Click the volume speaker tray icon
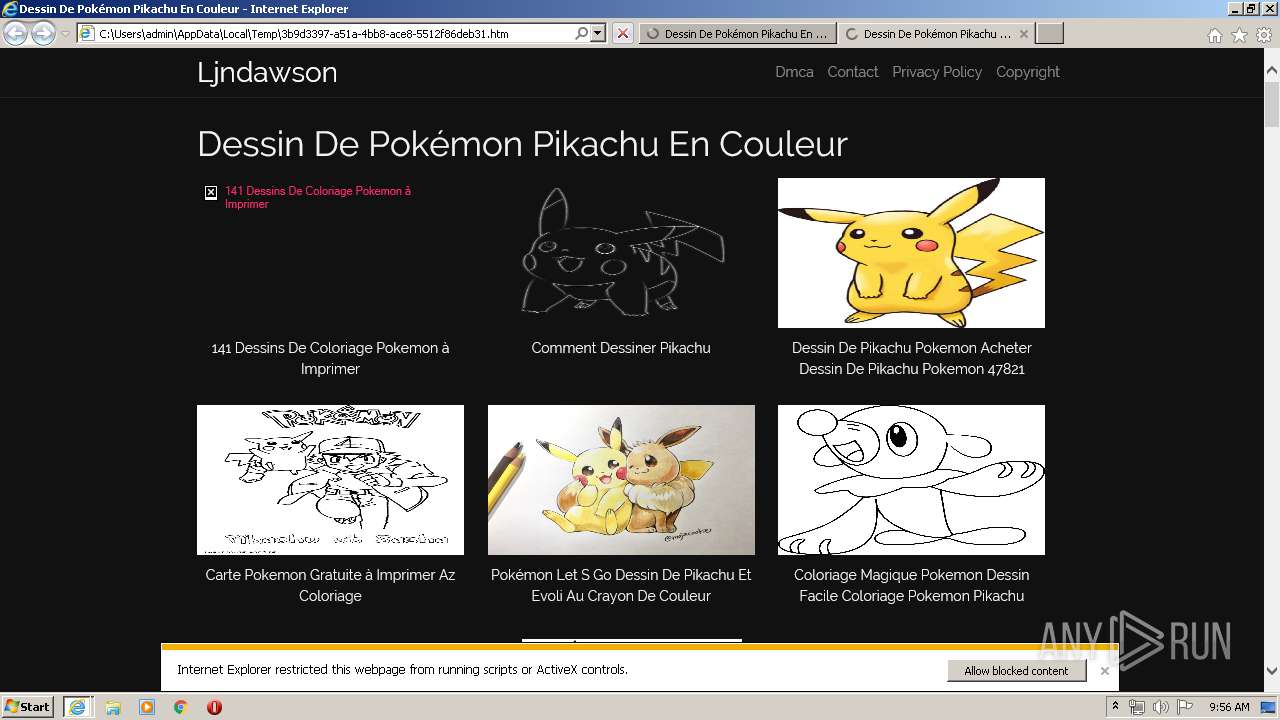 [x=1161, y=707]
